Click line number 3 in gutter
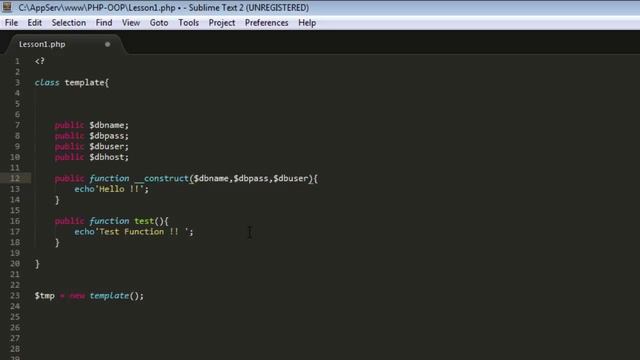640x360 pixels. coord(17,82)
